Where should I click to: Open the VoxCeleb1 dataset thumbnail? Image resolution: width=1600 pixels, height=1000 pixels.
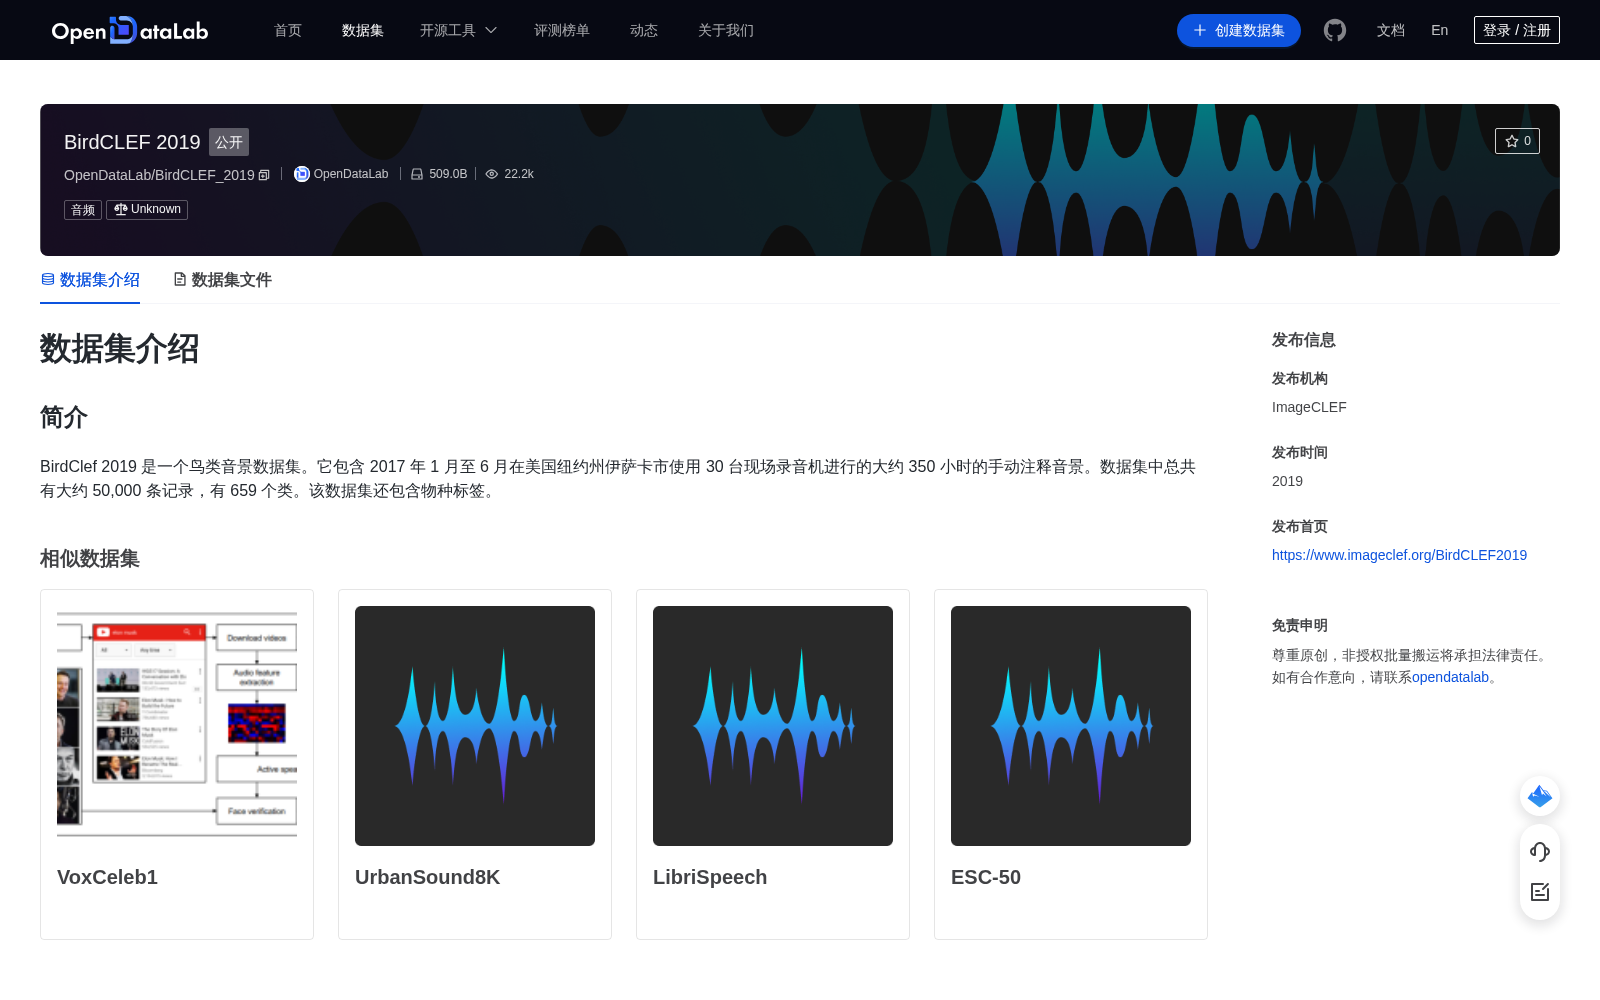(177, 726)
